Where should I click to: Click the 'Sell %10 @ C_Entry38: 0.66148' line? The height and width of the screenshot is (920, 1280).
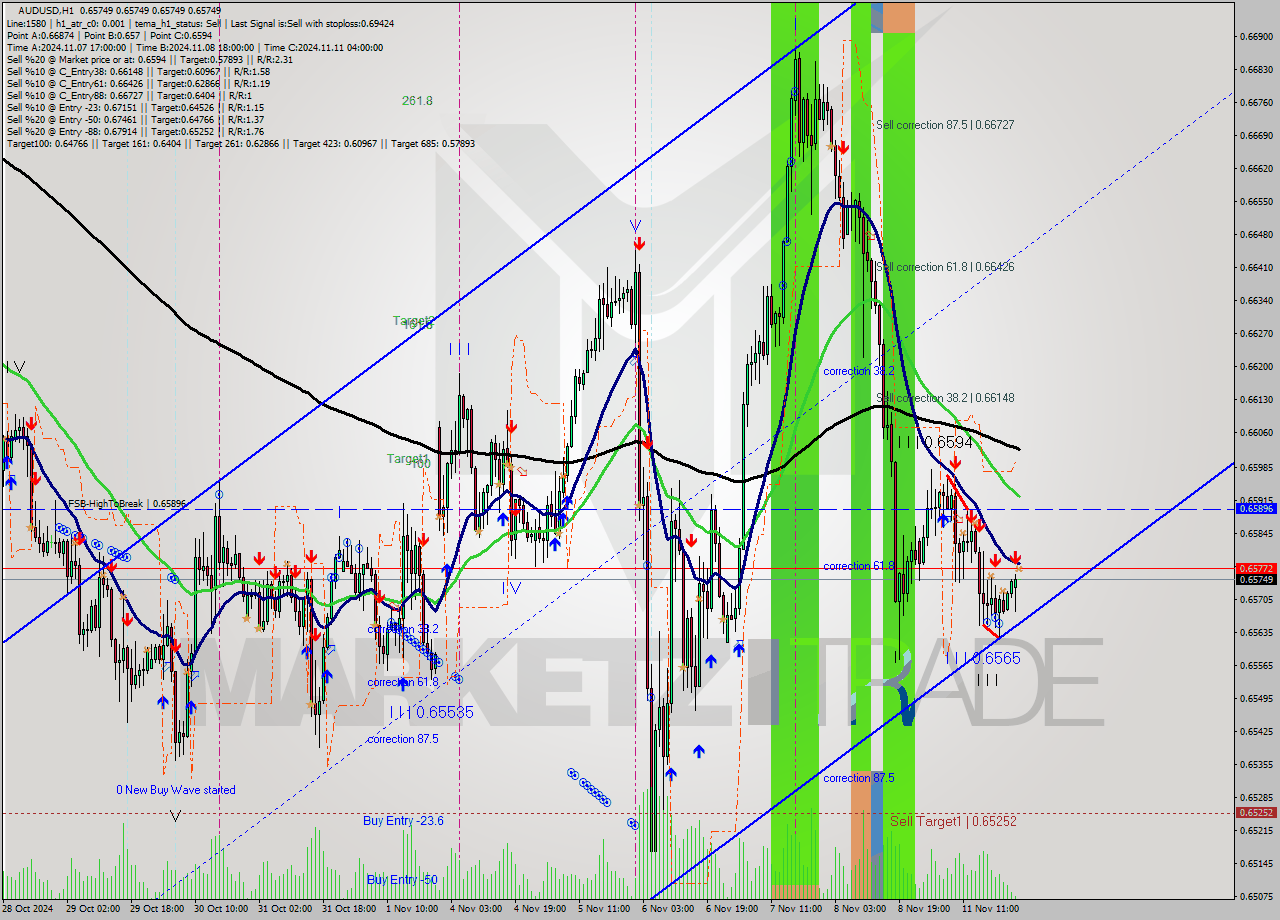[138, 71]
